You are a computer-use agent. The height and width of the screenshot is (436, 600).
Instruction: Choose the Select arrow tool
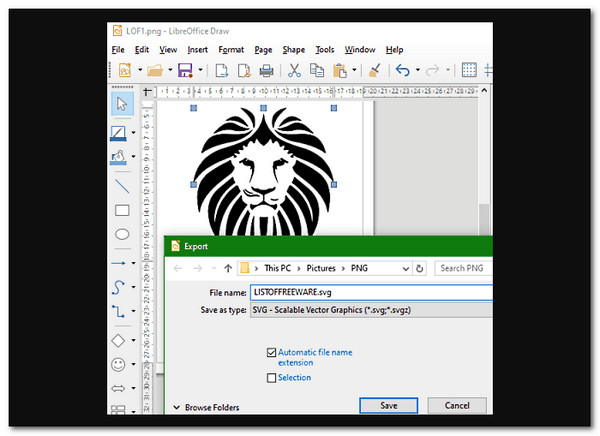[x=122, y=104]
